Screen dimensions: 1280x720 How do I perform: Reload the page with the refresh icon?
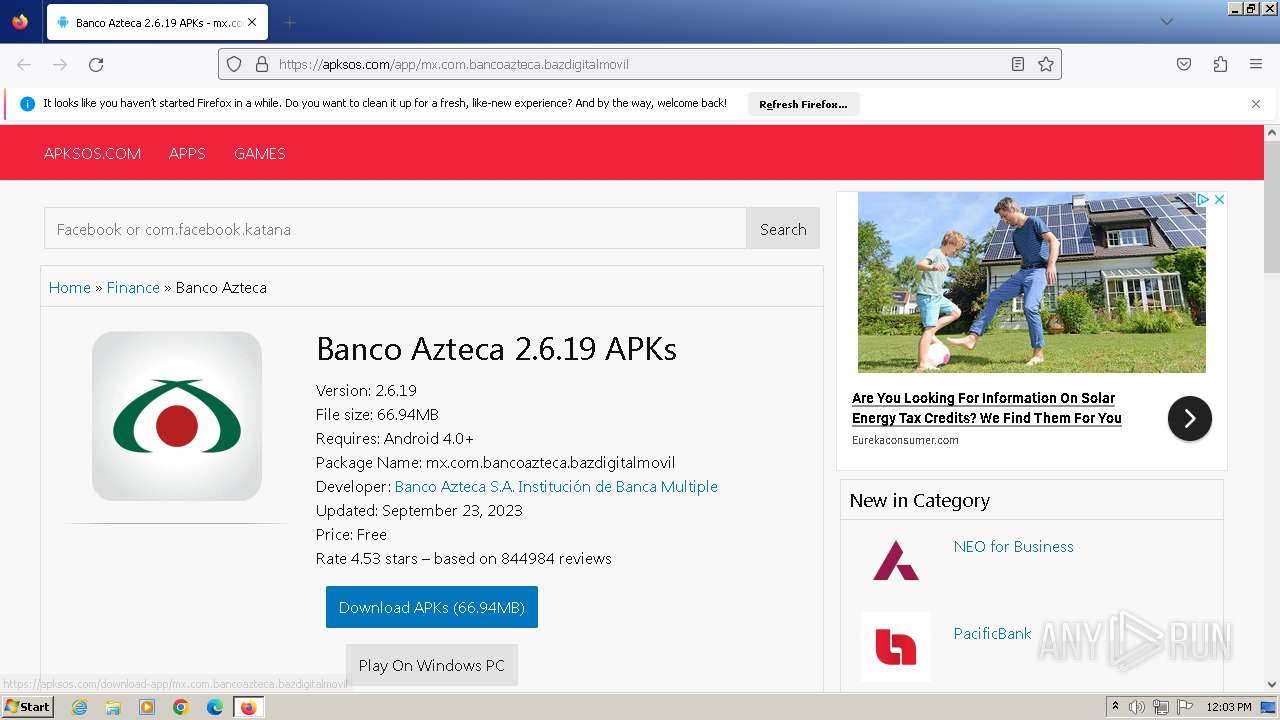pyautogui.click(x=96, y=64)
